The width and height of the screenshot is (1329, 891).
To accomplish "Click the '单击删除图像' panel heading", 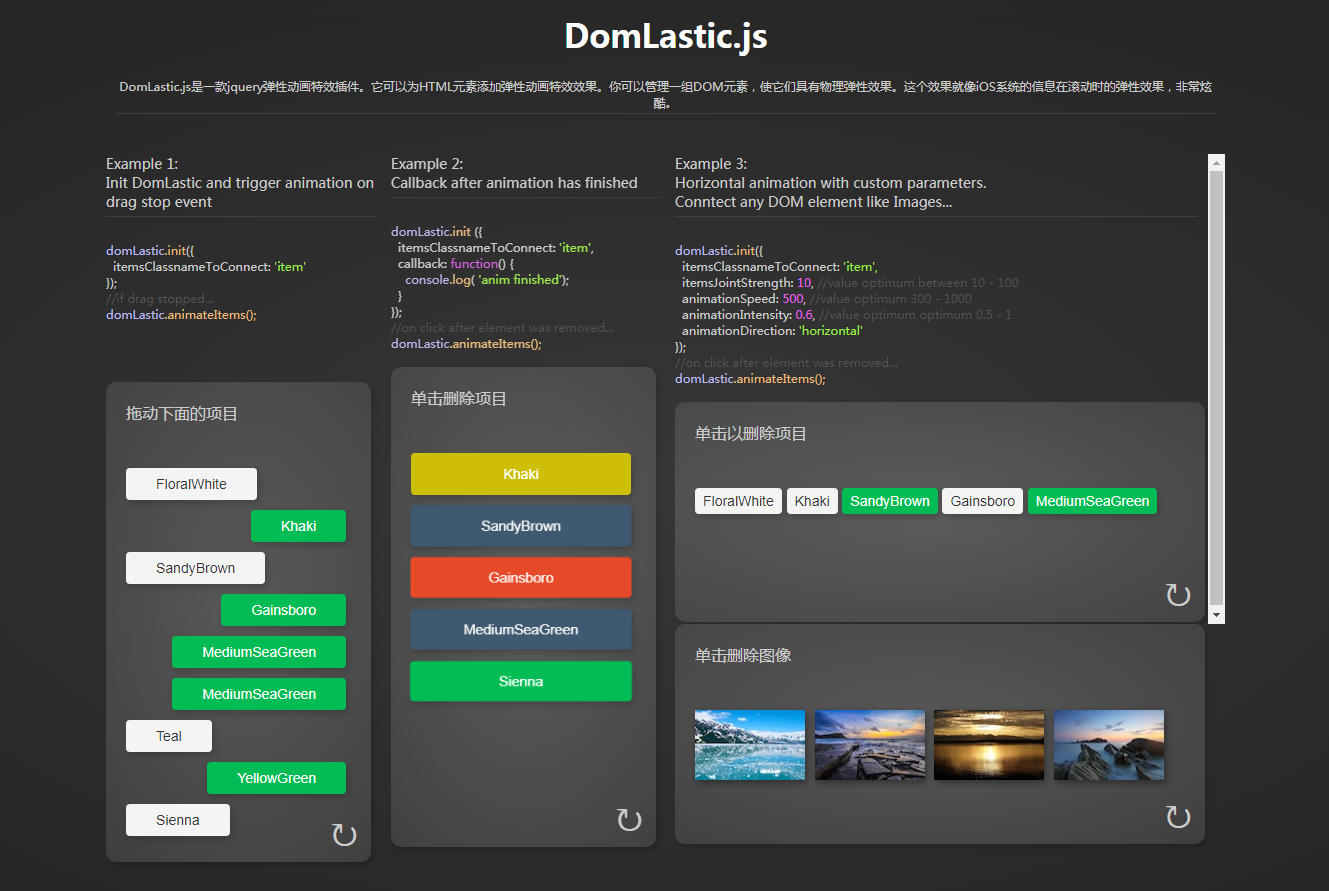I will 743,656.
